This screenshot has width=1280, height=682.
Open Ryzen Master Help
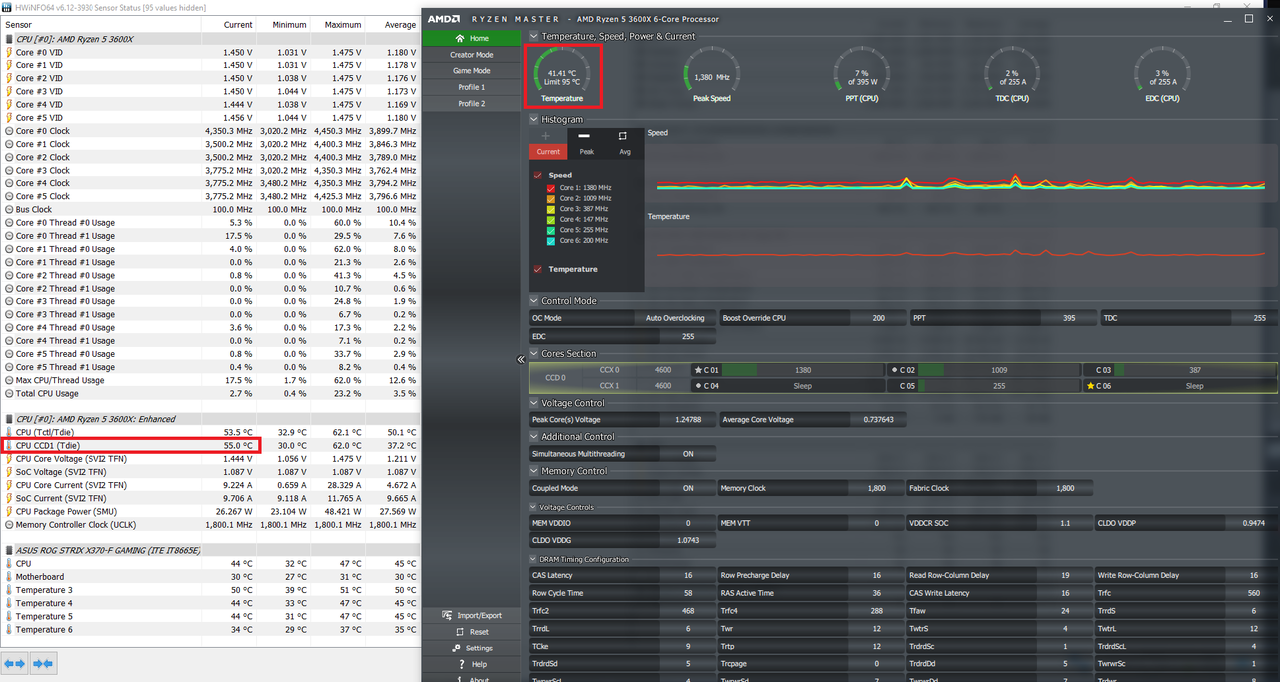(471, 664)
